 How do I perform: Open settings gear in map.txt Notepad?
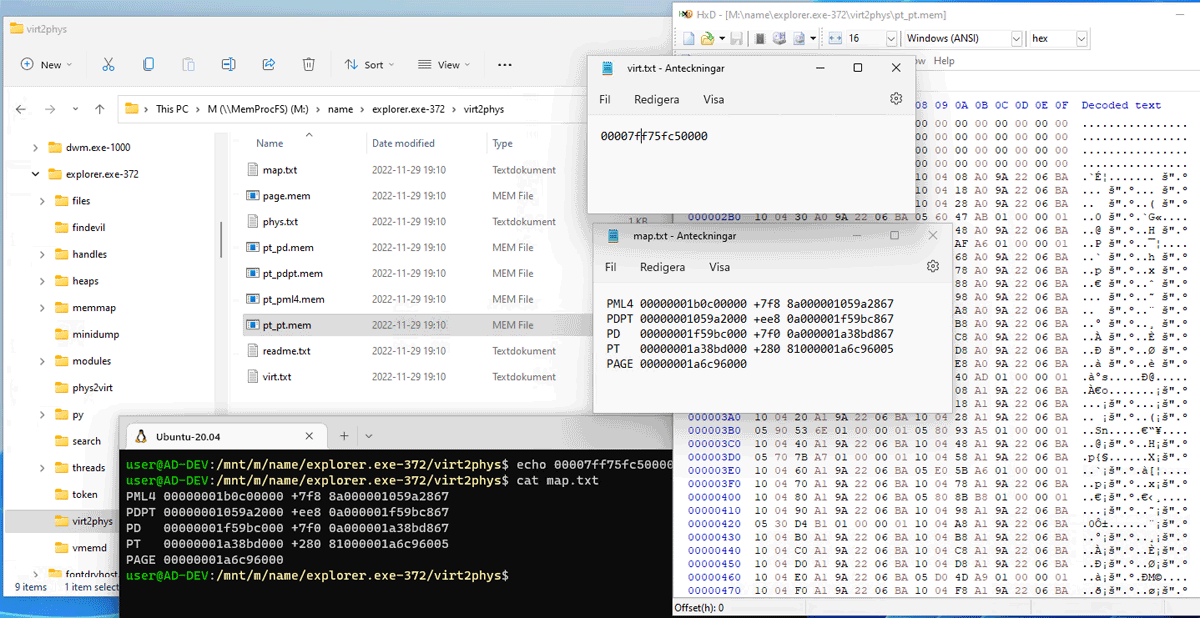[932, 267]
